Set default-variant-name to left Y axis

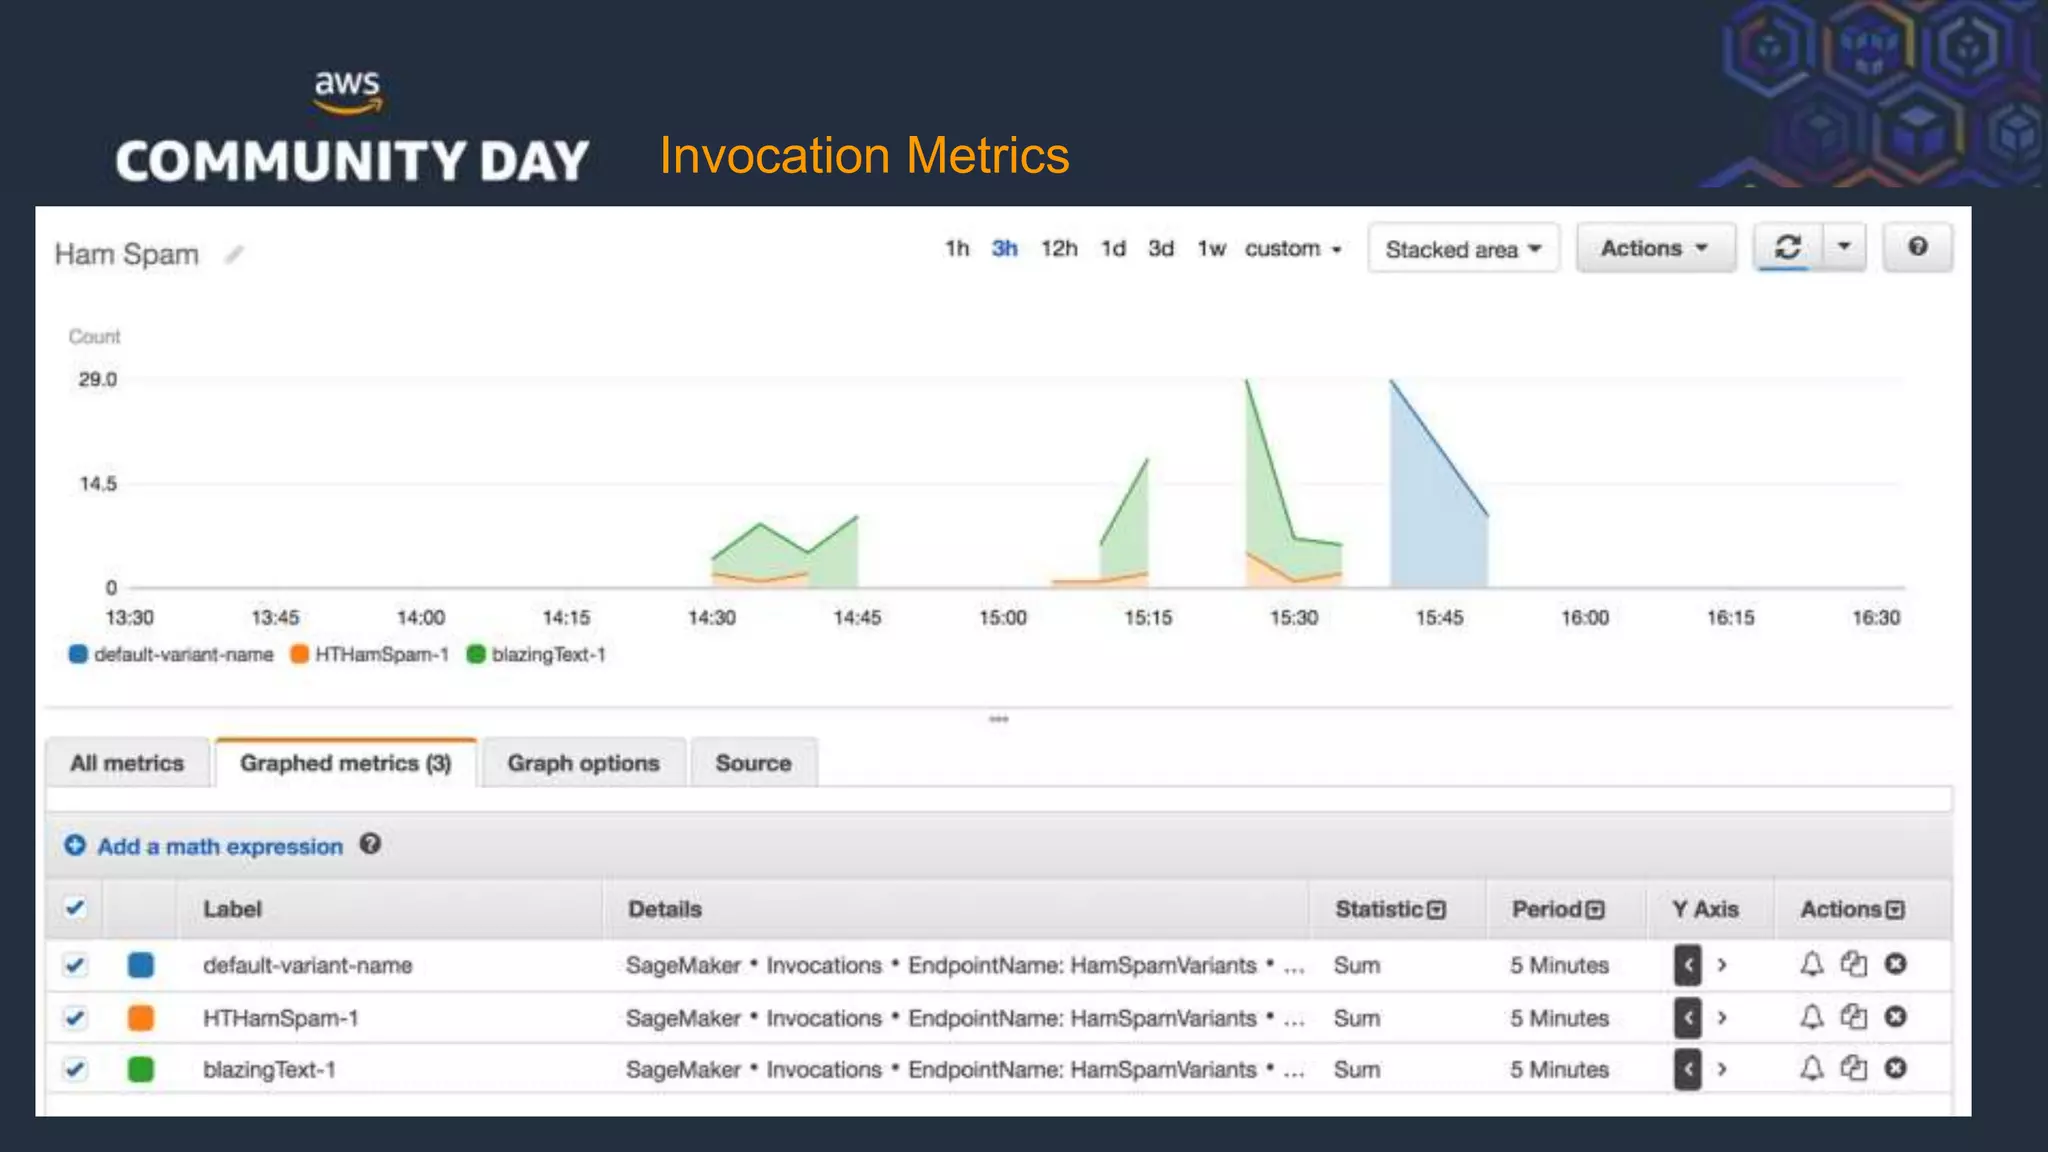(1687, 965)
